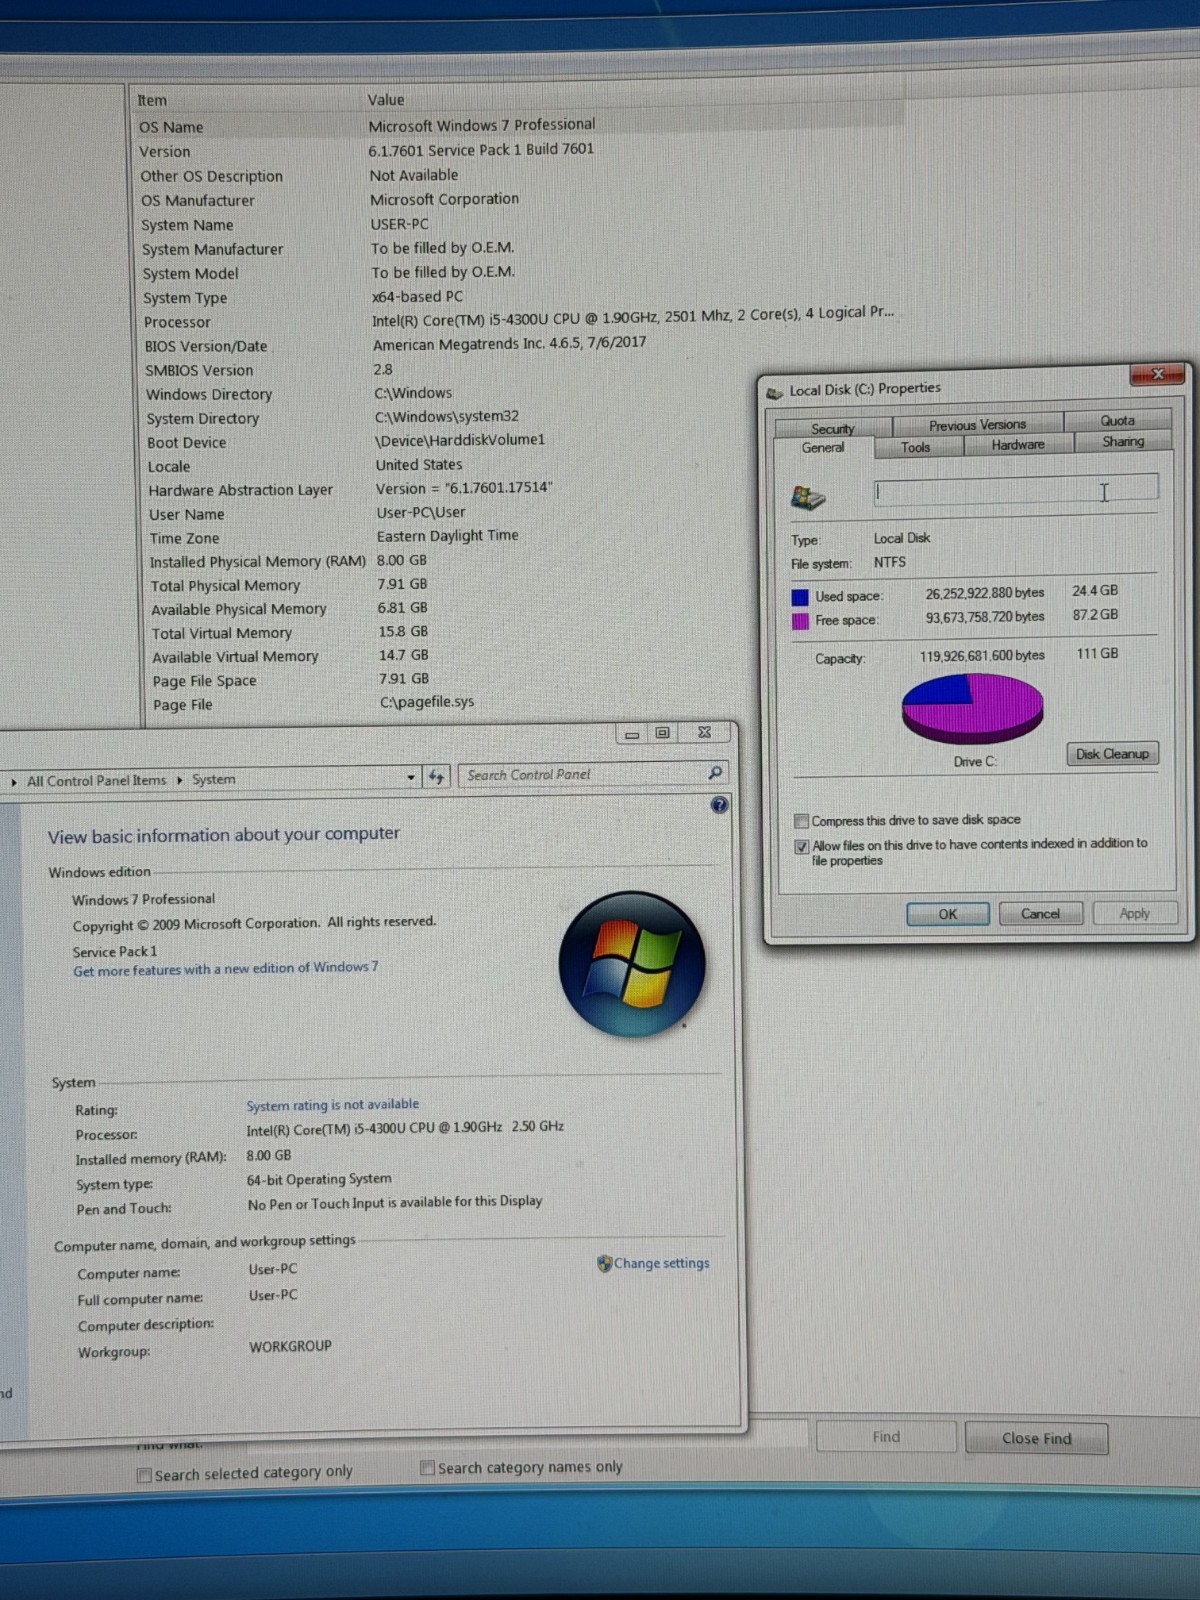Screen dimensions: 1200x1600
Task: Switch to the Tools tab
Action: tap(915, 447)
